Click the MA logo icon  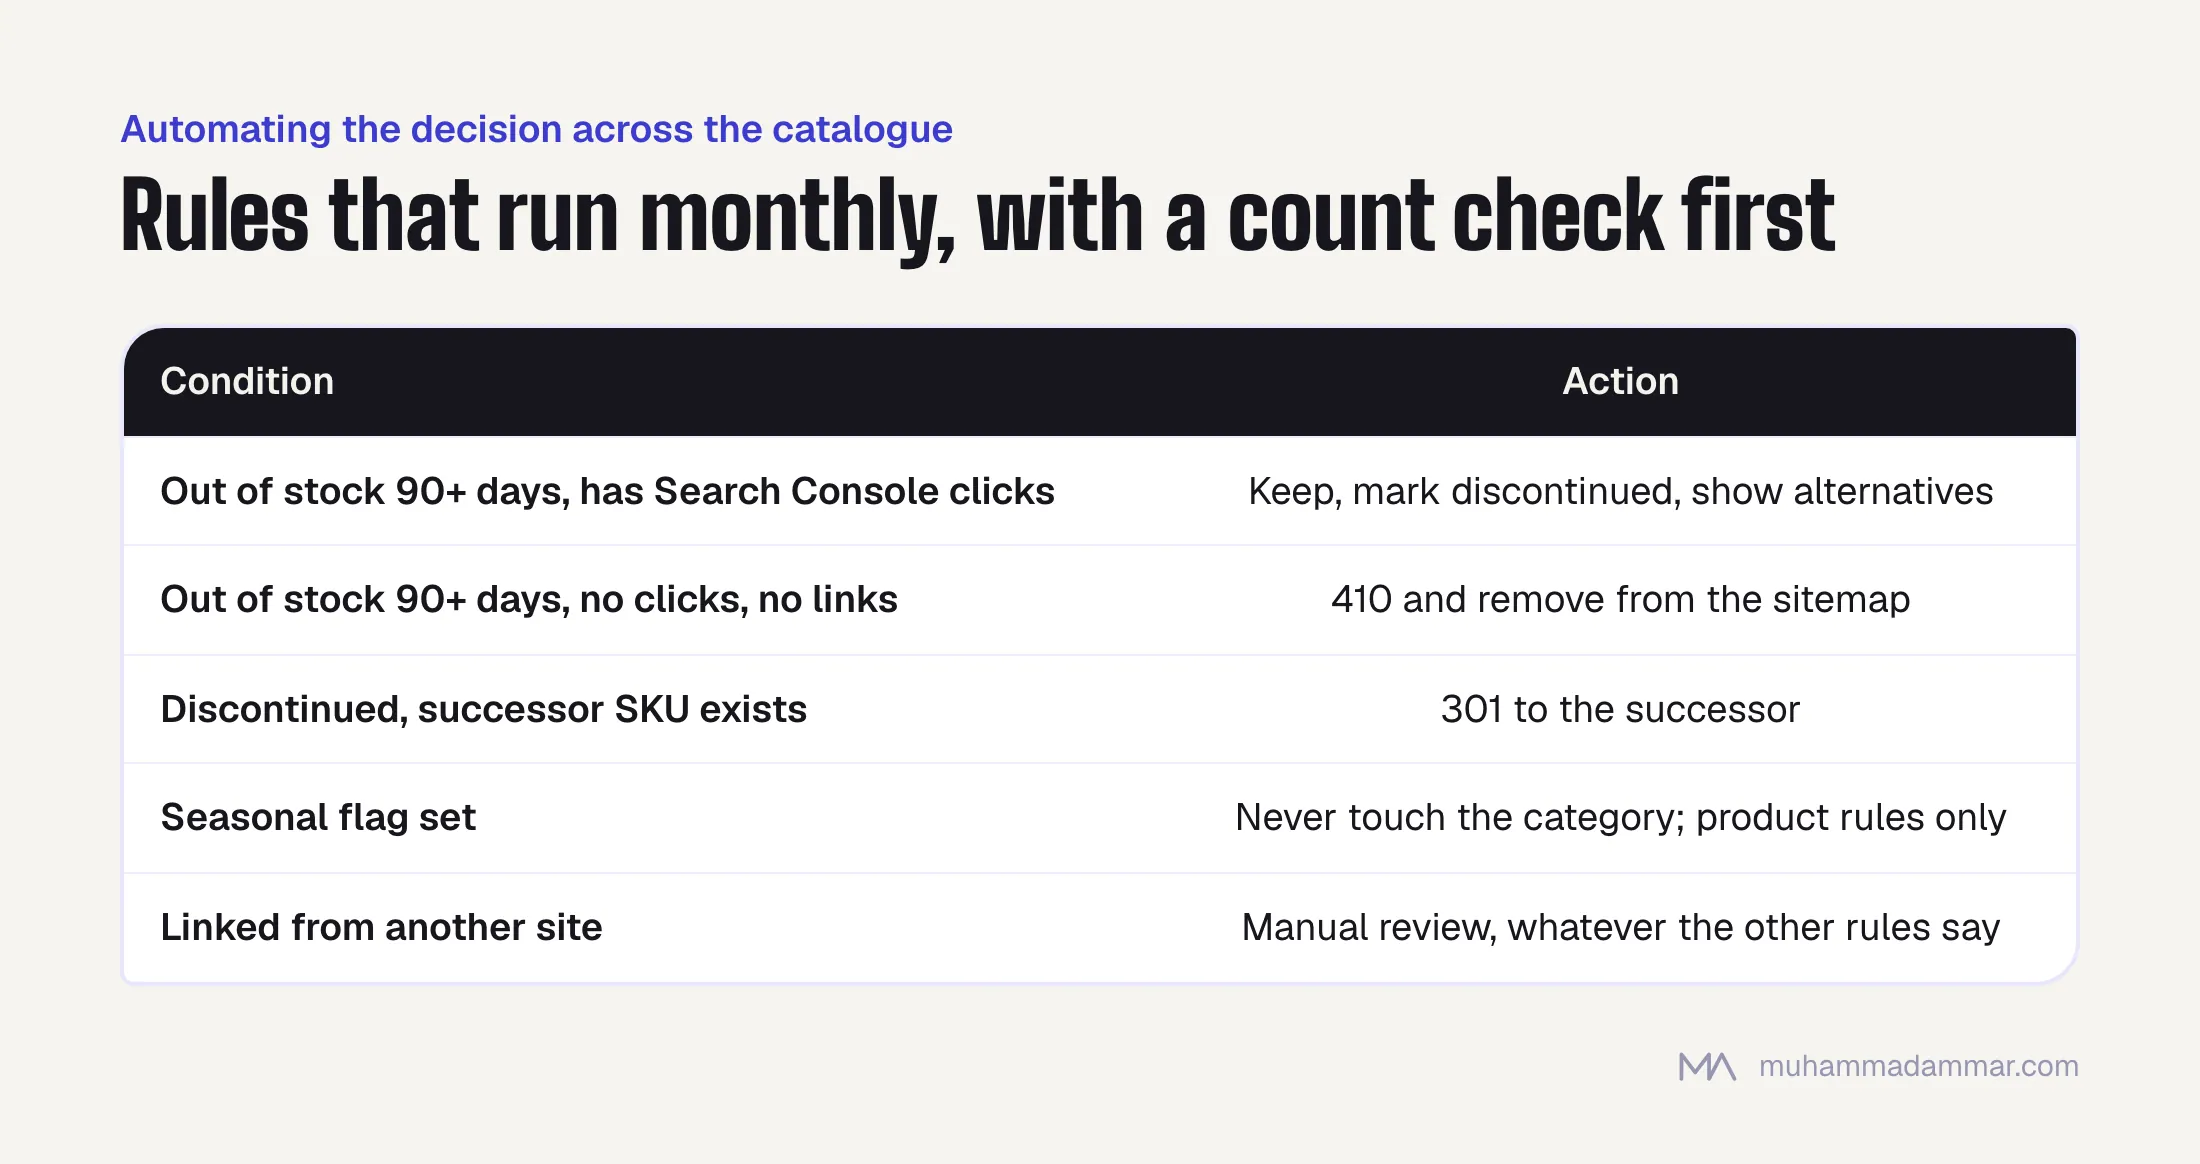click(1707, 1067)
